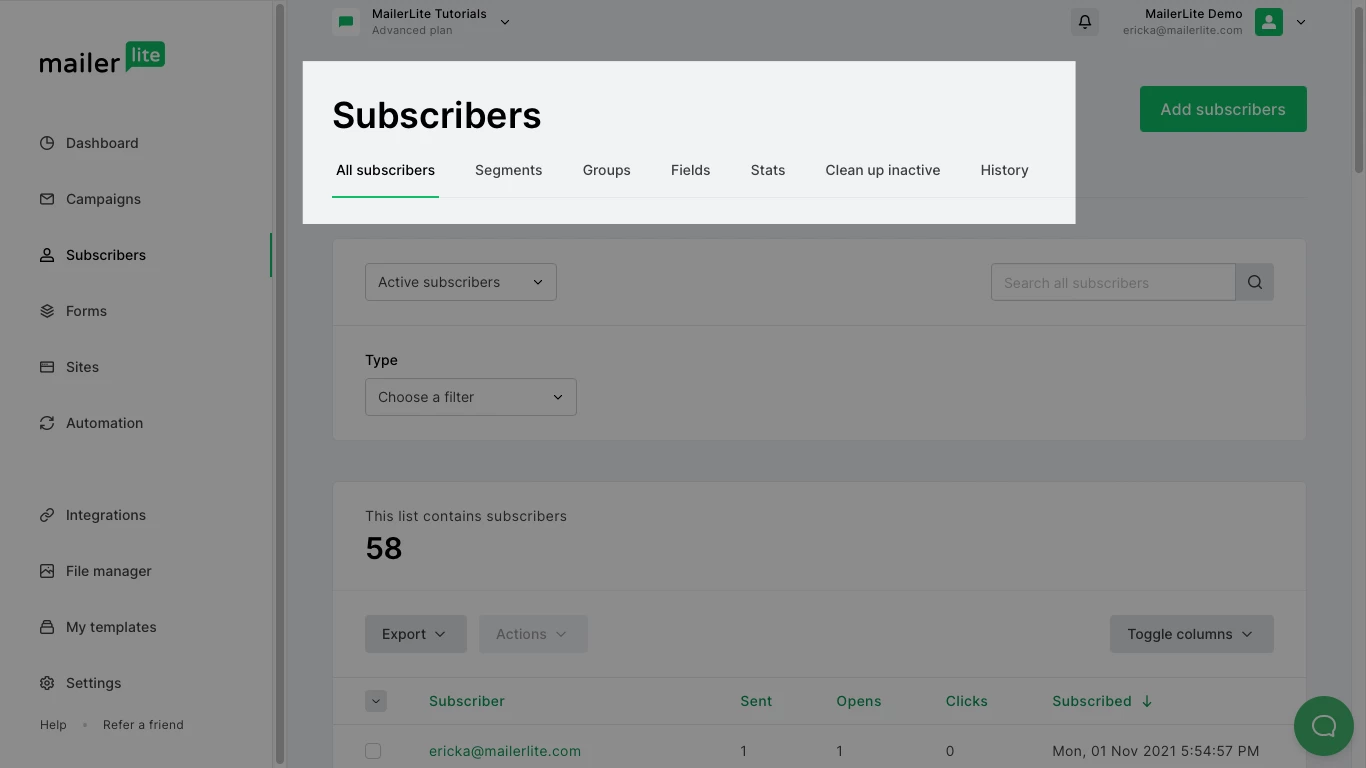Image resolution: width=1366 pixels, height=768 pixels.
Task: Open the select-all checkbox dropdown in table header
Action: point(376,701)
